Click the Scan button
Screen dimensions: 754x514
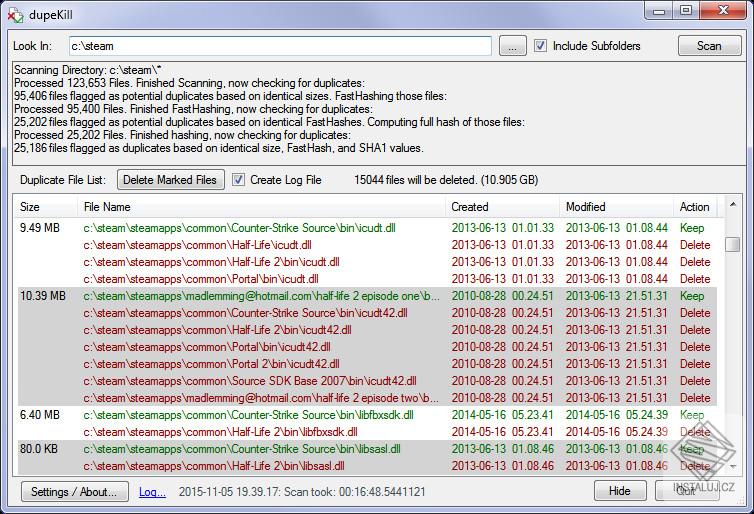point(709,46)
